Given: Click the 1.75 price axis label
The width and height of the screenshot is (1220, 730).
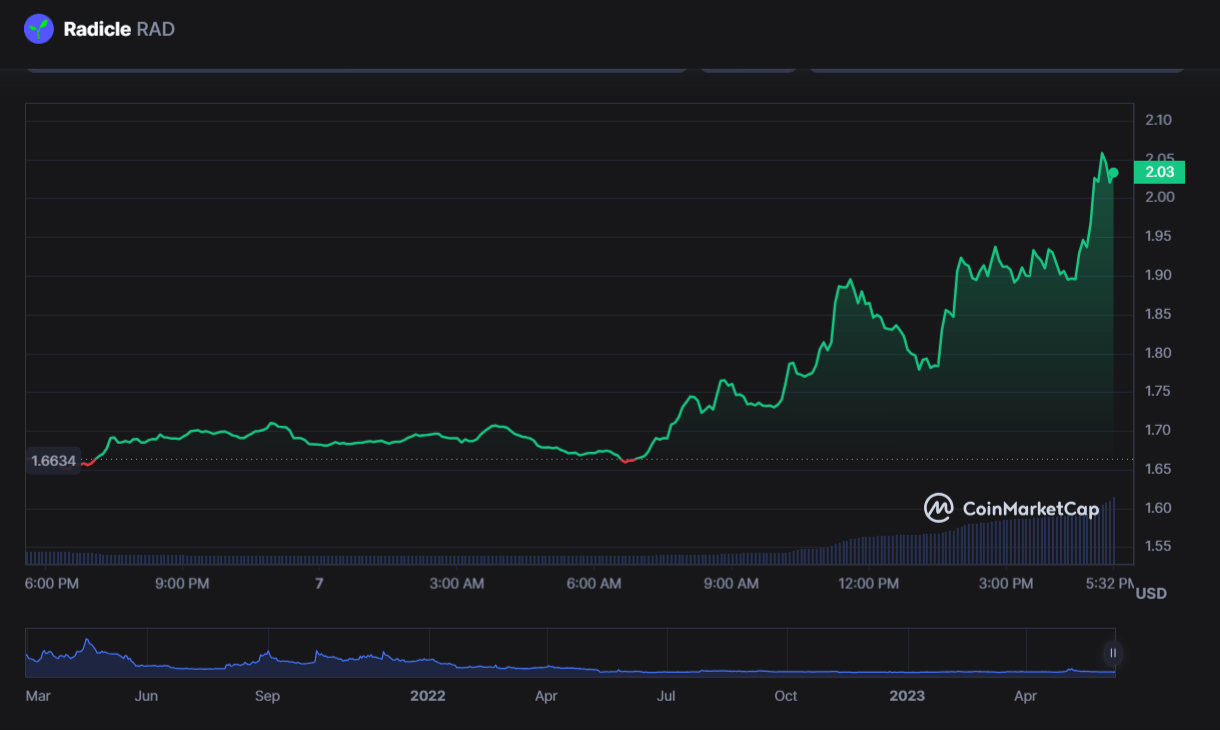Looking at the screenshot, I should click(x=1158, y=392).
